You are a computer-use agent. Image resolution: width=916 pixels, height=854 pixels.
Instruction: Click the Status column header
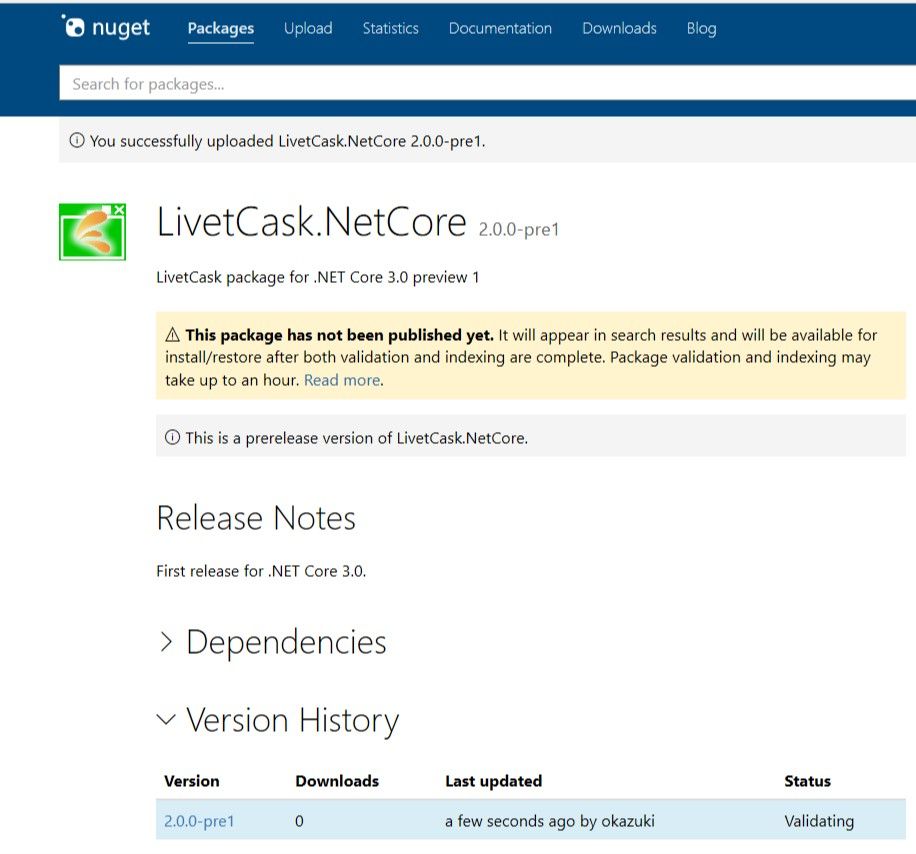click(x=807, y=781)
